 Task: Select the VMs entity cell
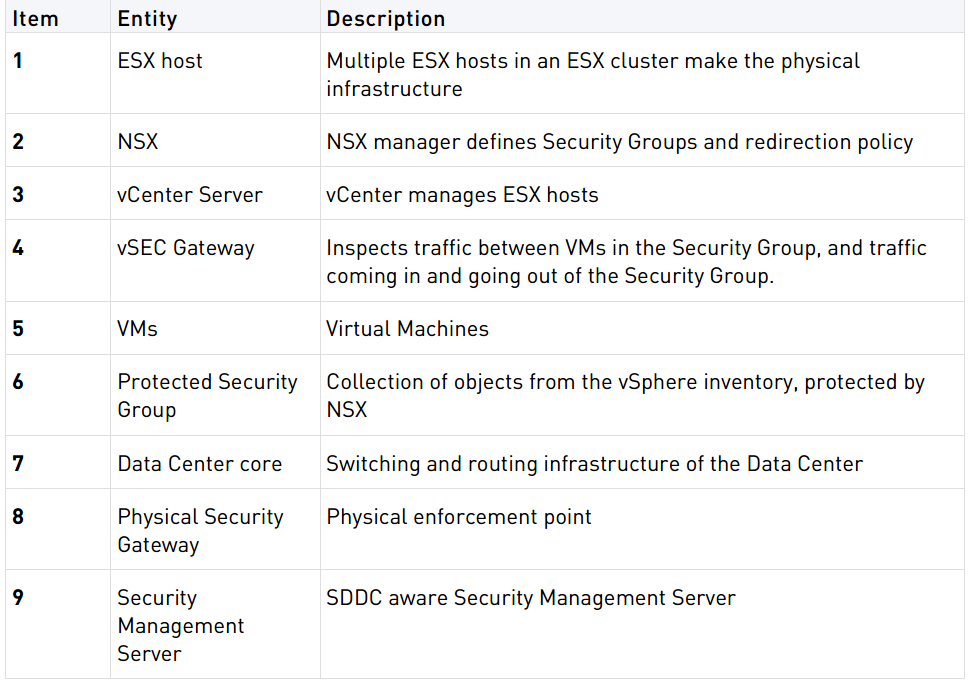[x=215, y=329]
